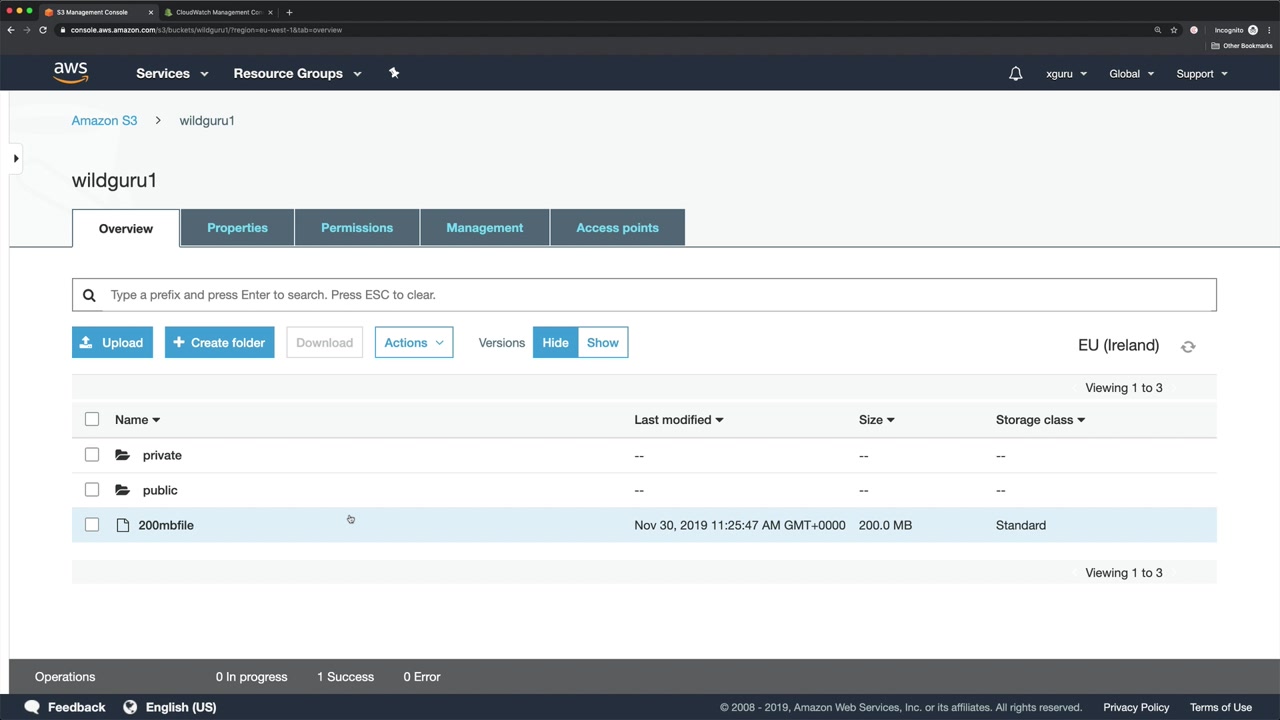This screenshot has height=720, width=1280.
Task: Open the public folder link
Action: 160,490
